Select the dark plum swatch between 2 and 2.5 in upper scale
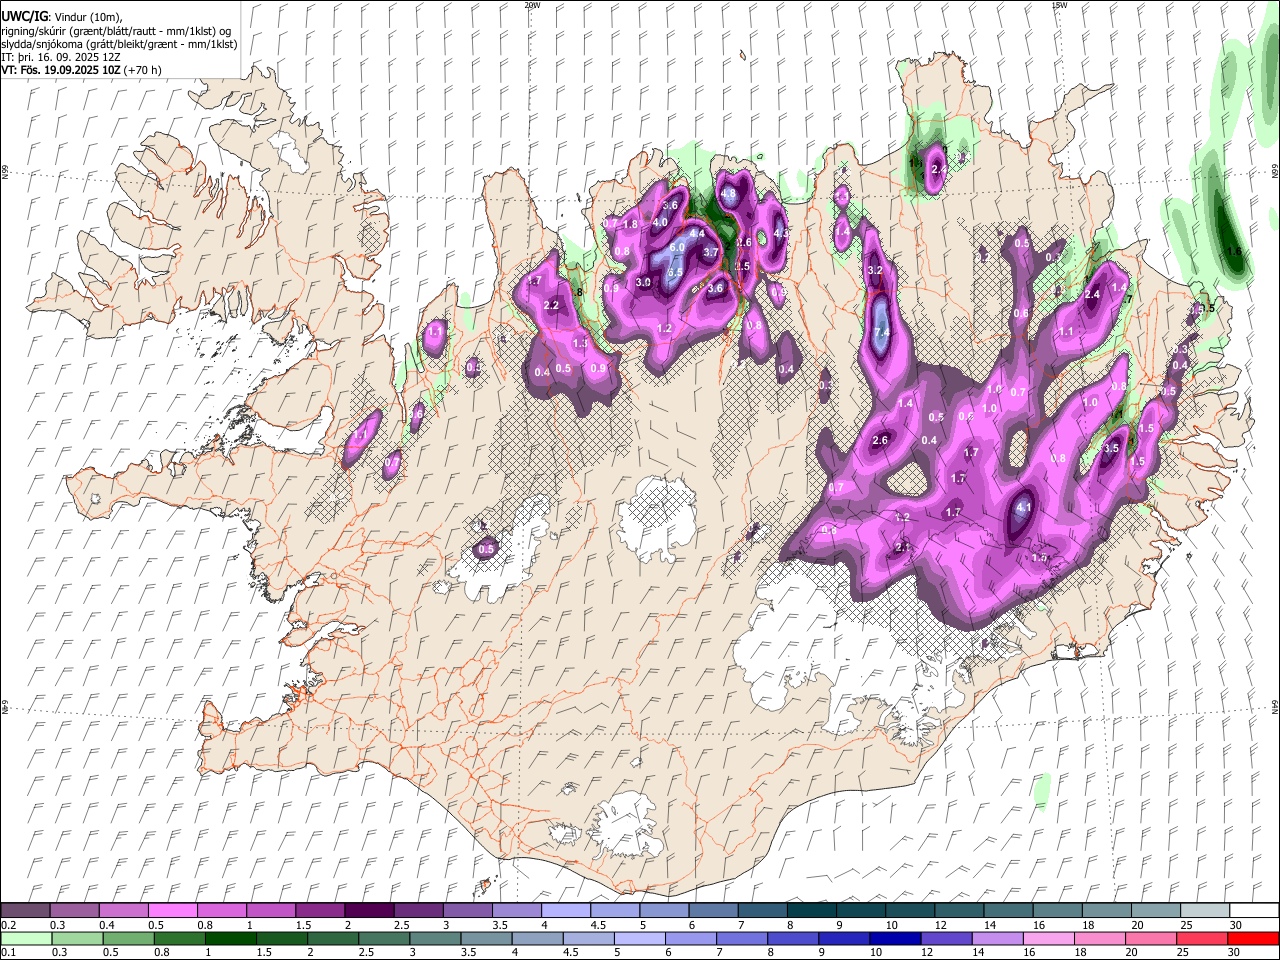The height and width of the screenshot is (960, 1280). point(370,911)
